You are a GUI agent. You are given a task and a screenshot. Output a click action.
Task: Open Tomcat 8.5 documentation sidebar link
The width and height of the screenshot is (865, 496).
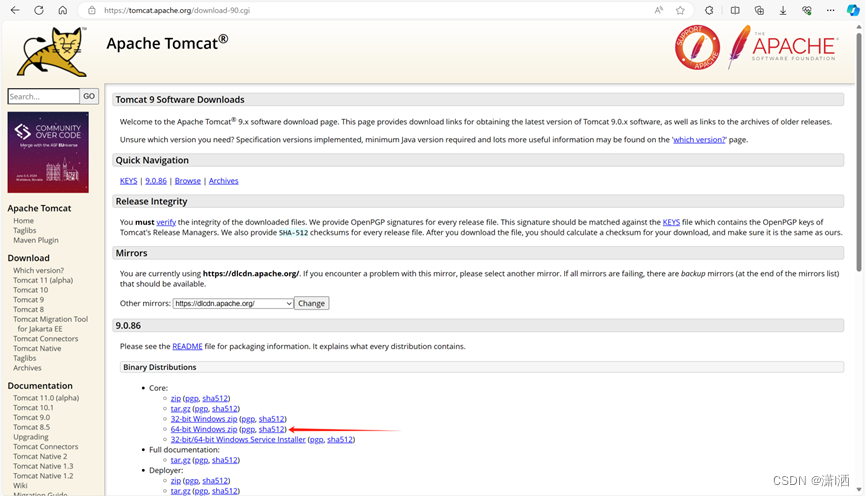(31, 427)
